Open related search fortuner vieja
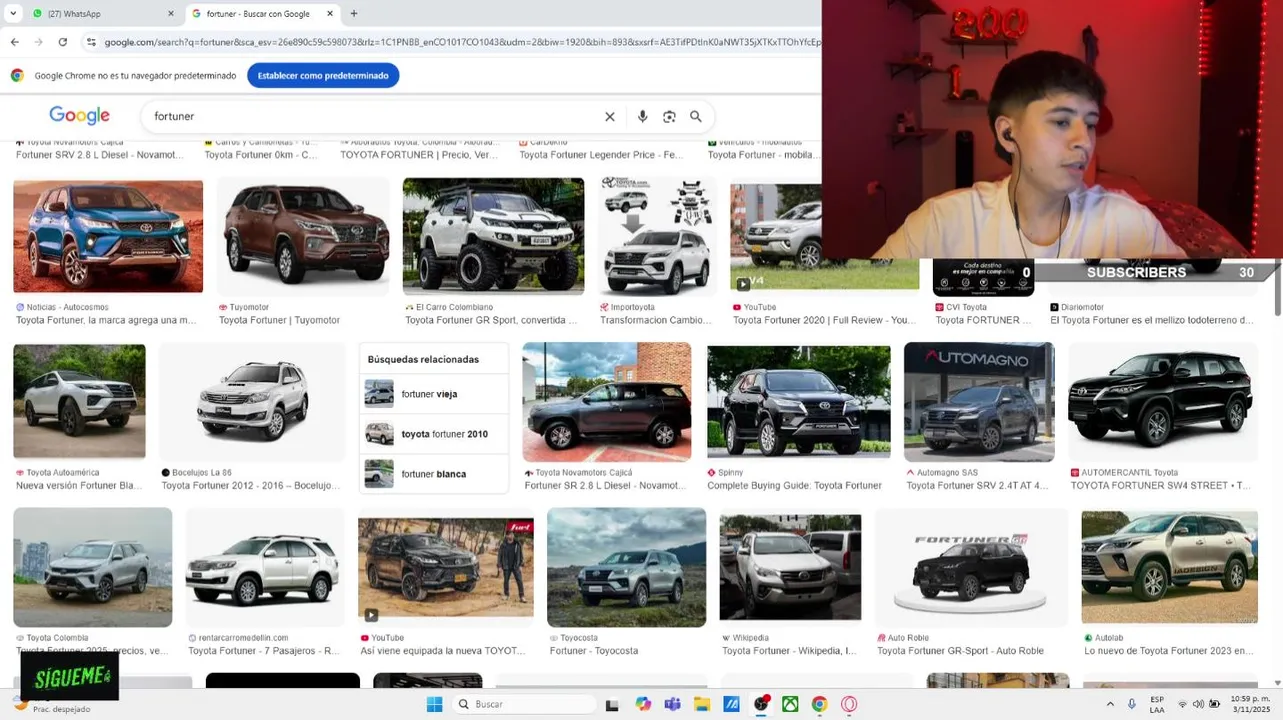Image resolution: width=1283 pixels, height=720 pixels. [434, 394]
